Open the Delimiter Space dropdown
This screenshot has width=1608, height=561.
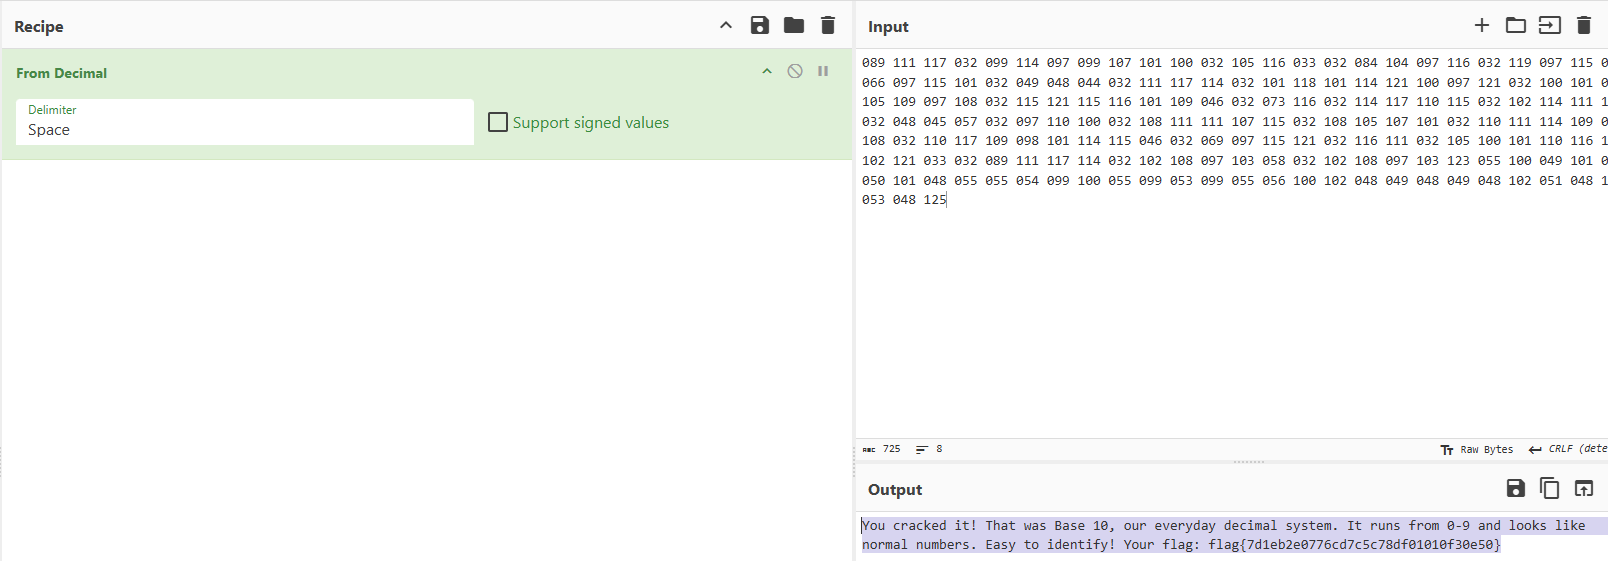point(245,122)
